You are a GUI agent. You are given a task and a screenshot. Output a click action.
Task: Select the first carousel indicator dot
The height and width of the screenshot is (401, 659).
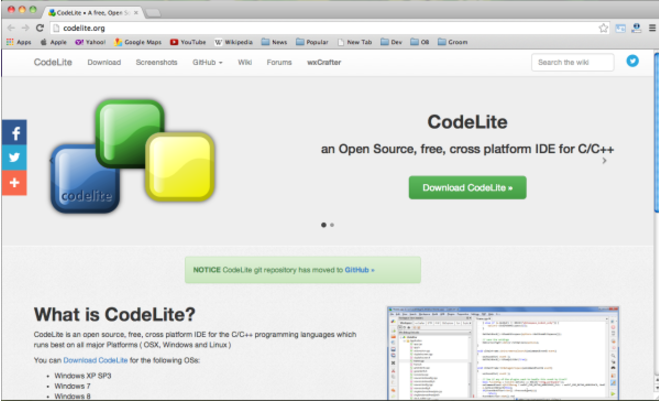pos(324,225)
